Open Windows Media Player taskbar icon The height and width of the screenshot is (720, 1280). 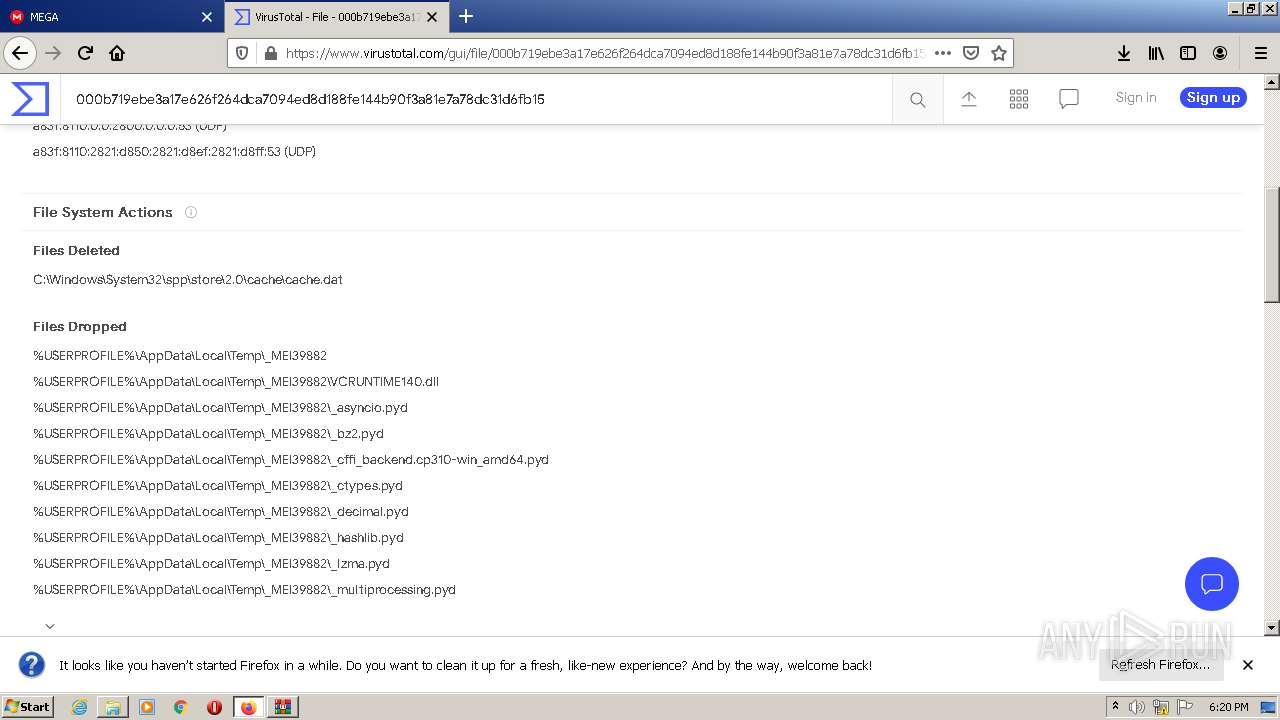click(x=147, y=707)
